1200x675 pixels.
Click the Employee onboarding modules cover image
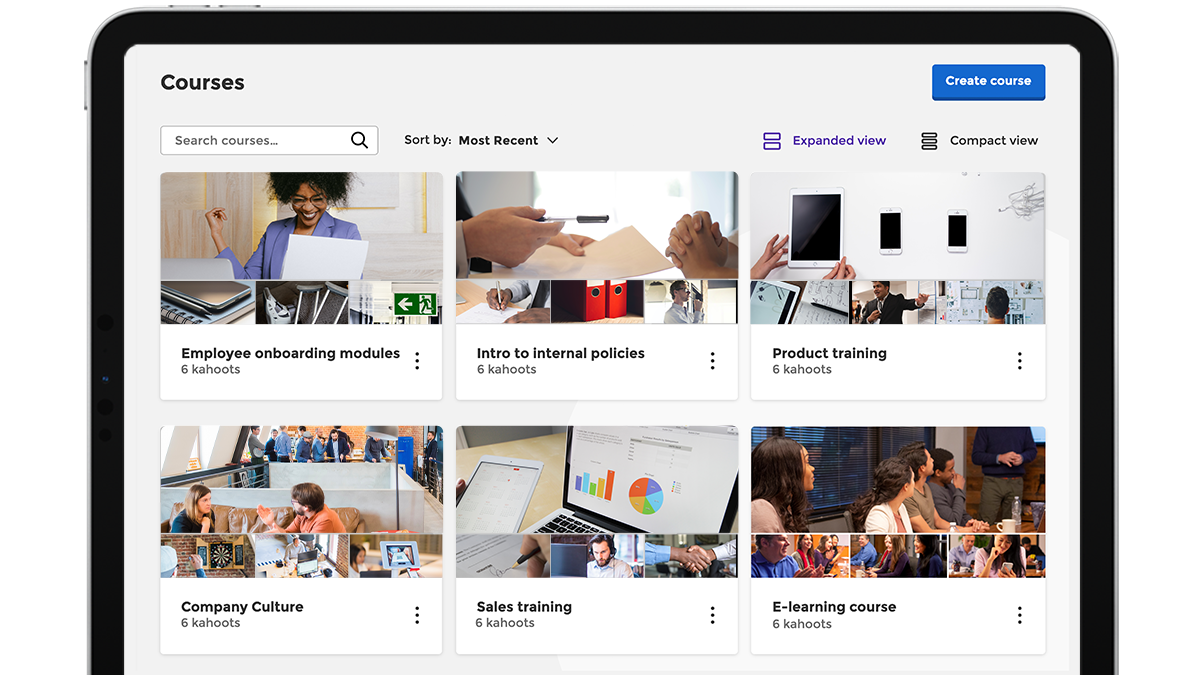tap(301, 246)
